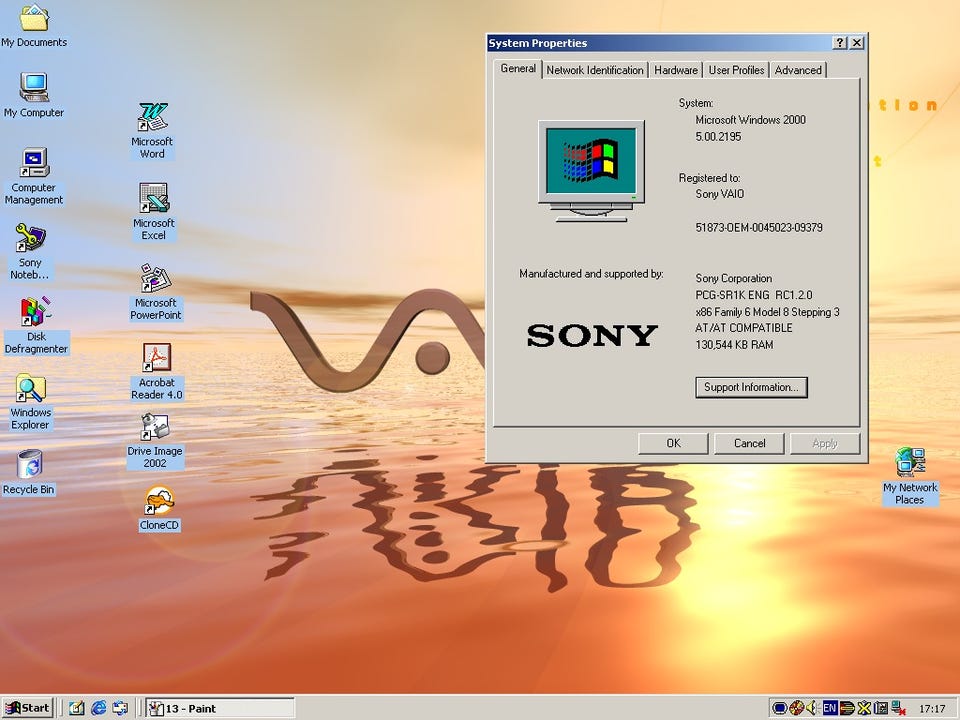Click the 'Registered to:' label
960x720 pixels.
(710, 178)
